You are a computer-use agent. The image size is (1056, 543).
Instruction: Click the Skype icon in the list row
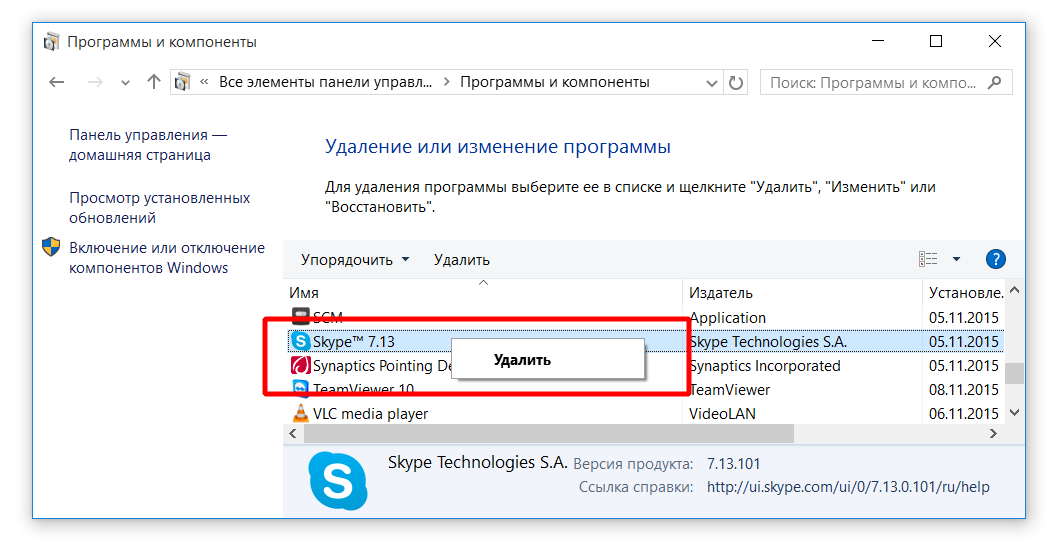coord(300,341)
